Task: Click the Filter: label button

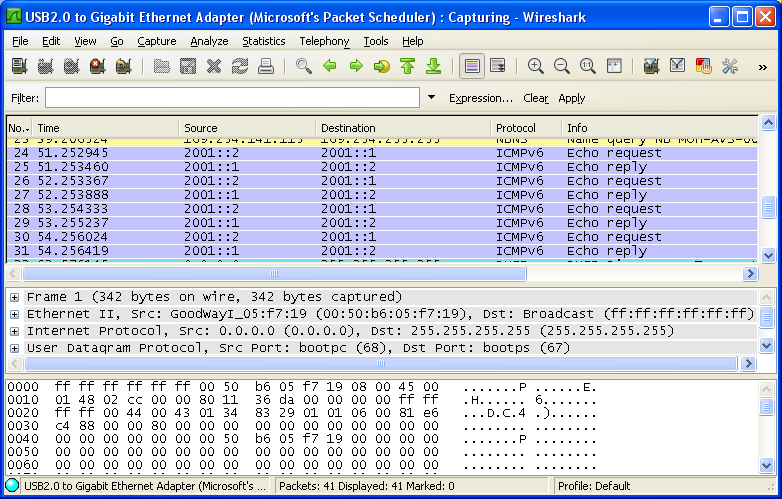Action: [25, 98]
